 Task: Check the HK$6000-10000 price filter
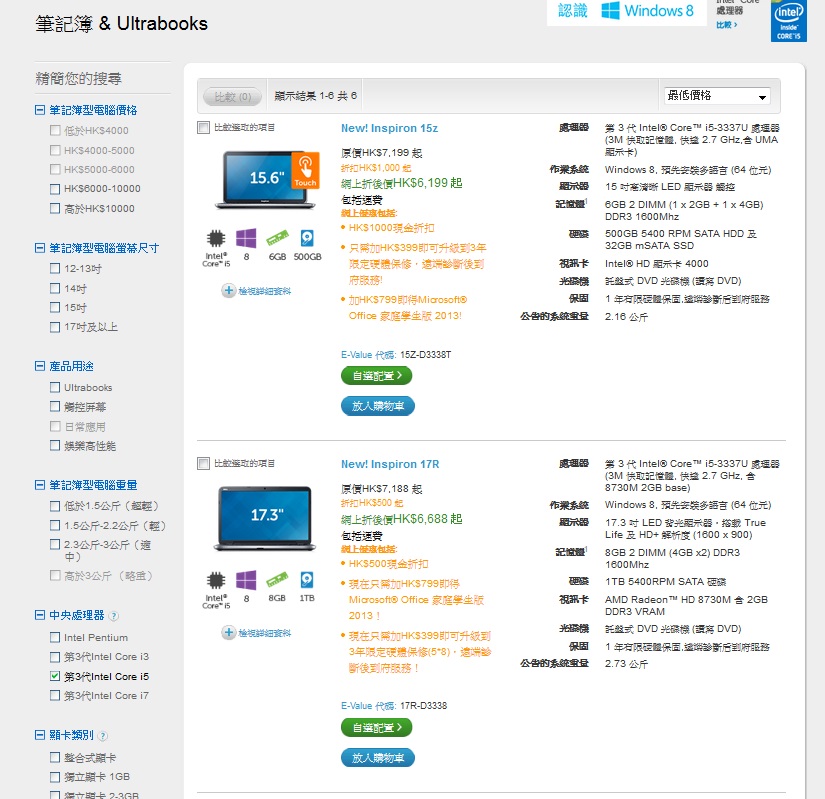[55, 189]
